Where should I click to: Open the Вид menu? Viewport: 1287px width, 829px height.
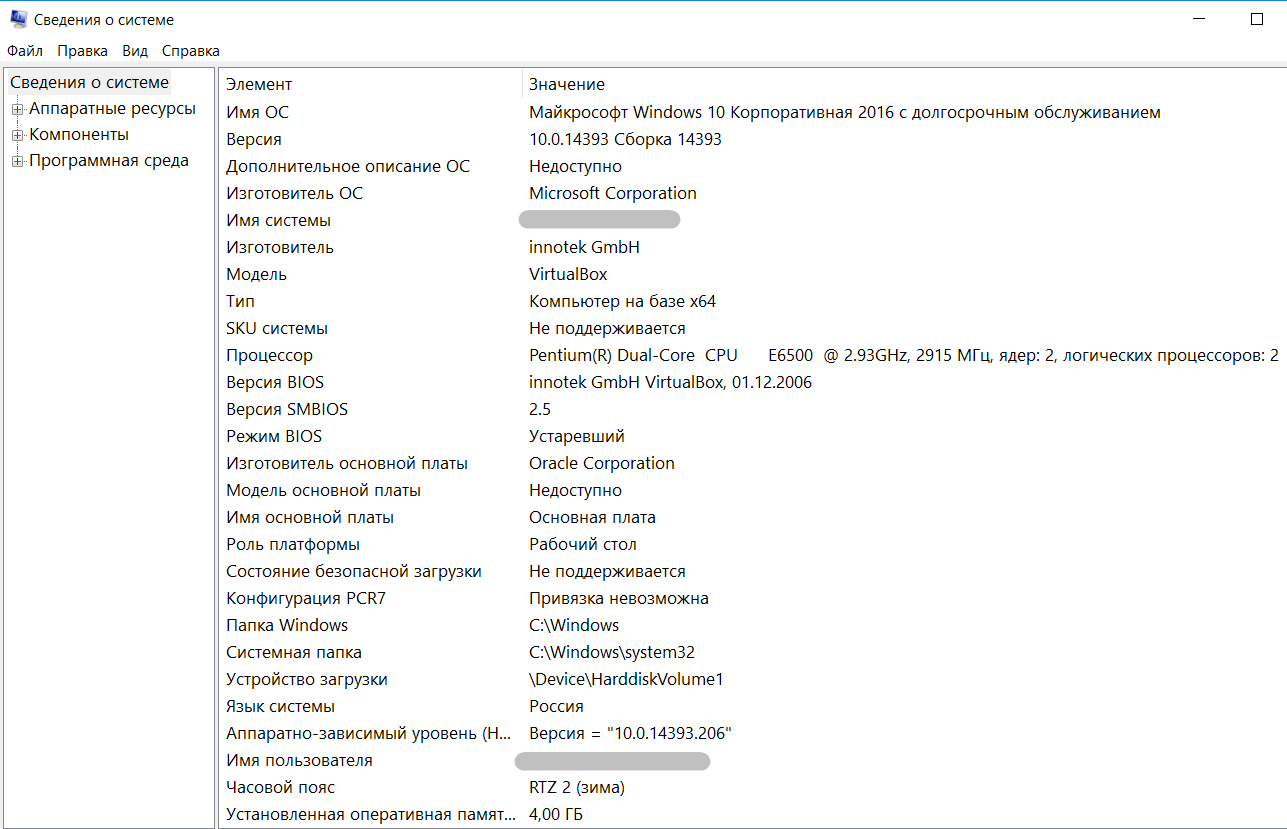pos(135,51)
